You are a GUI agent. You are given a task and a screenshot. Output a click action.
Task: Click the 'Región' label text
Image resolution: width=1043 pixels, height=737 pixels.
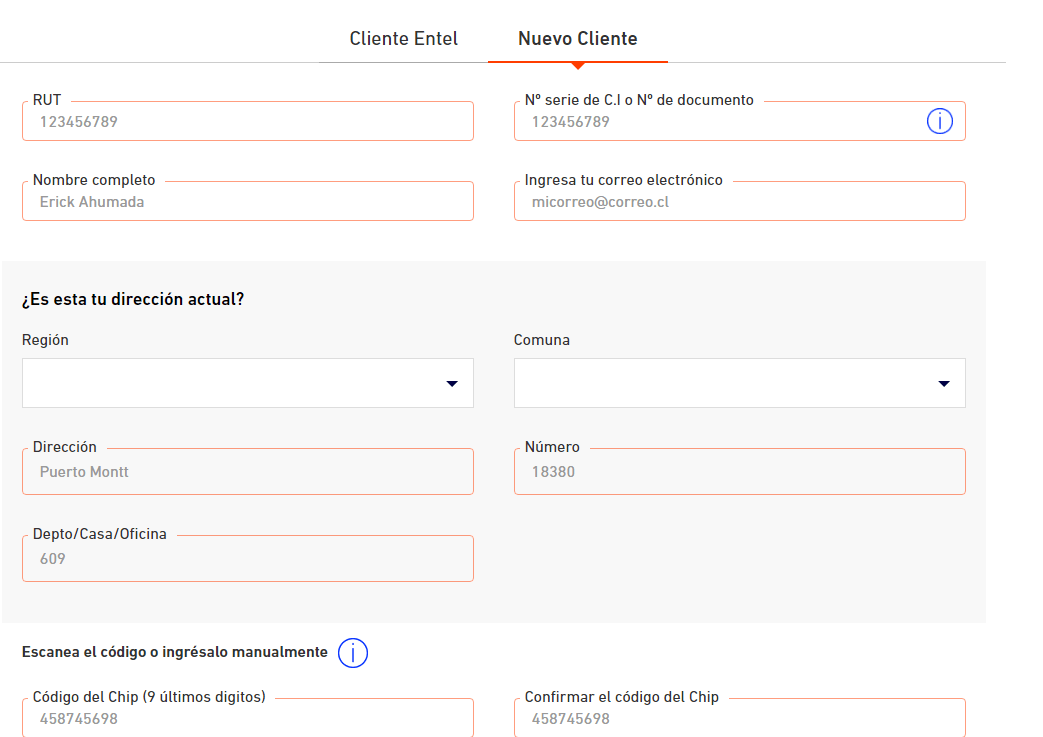pos(45,340)
